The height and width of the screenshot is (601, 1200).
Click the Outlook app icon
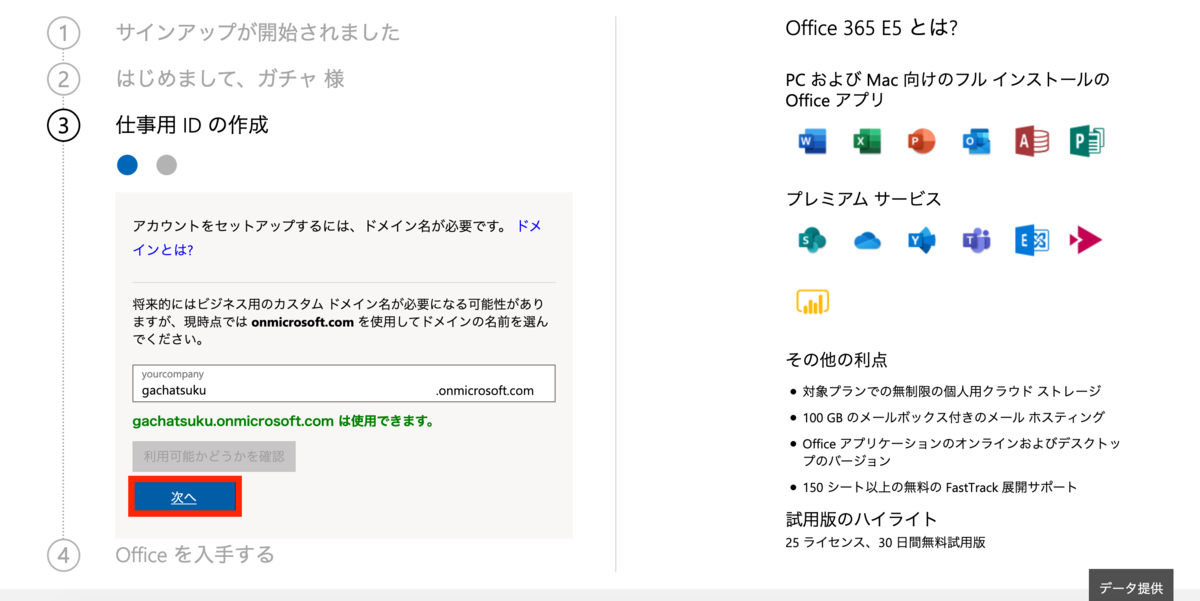pos(975,142)
